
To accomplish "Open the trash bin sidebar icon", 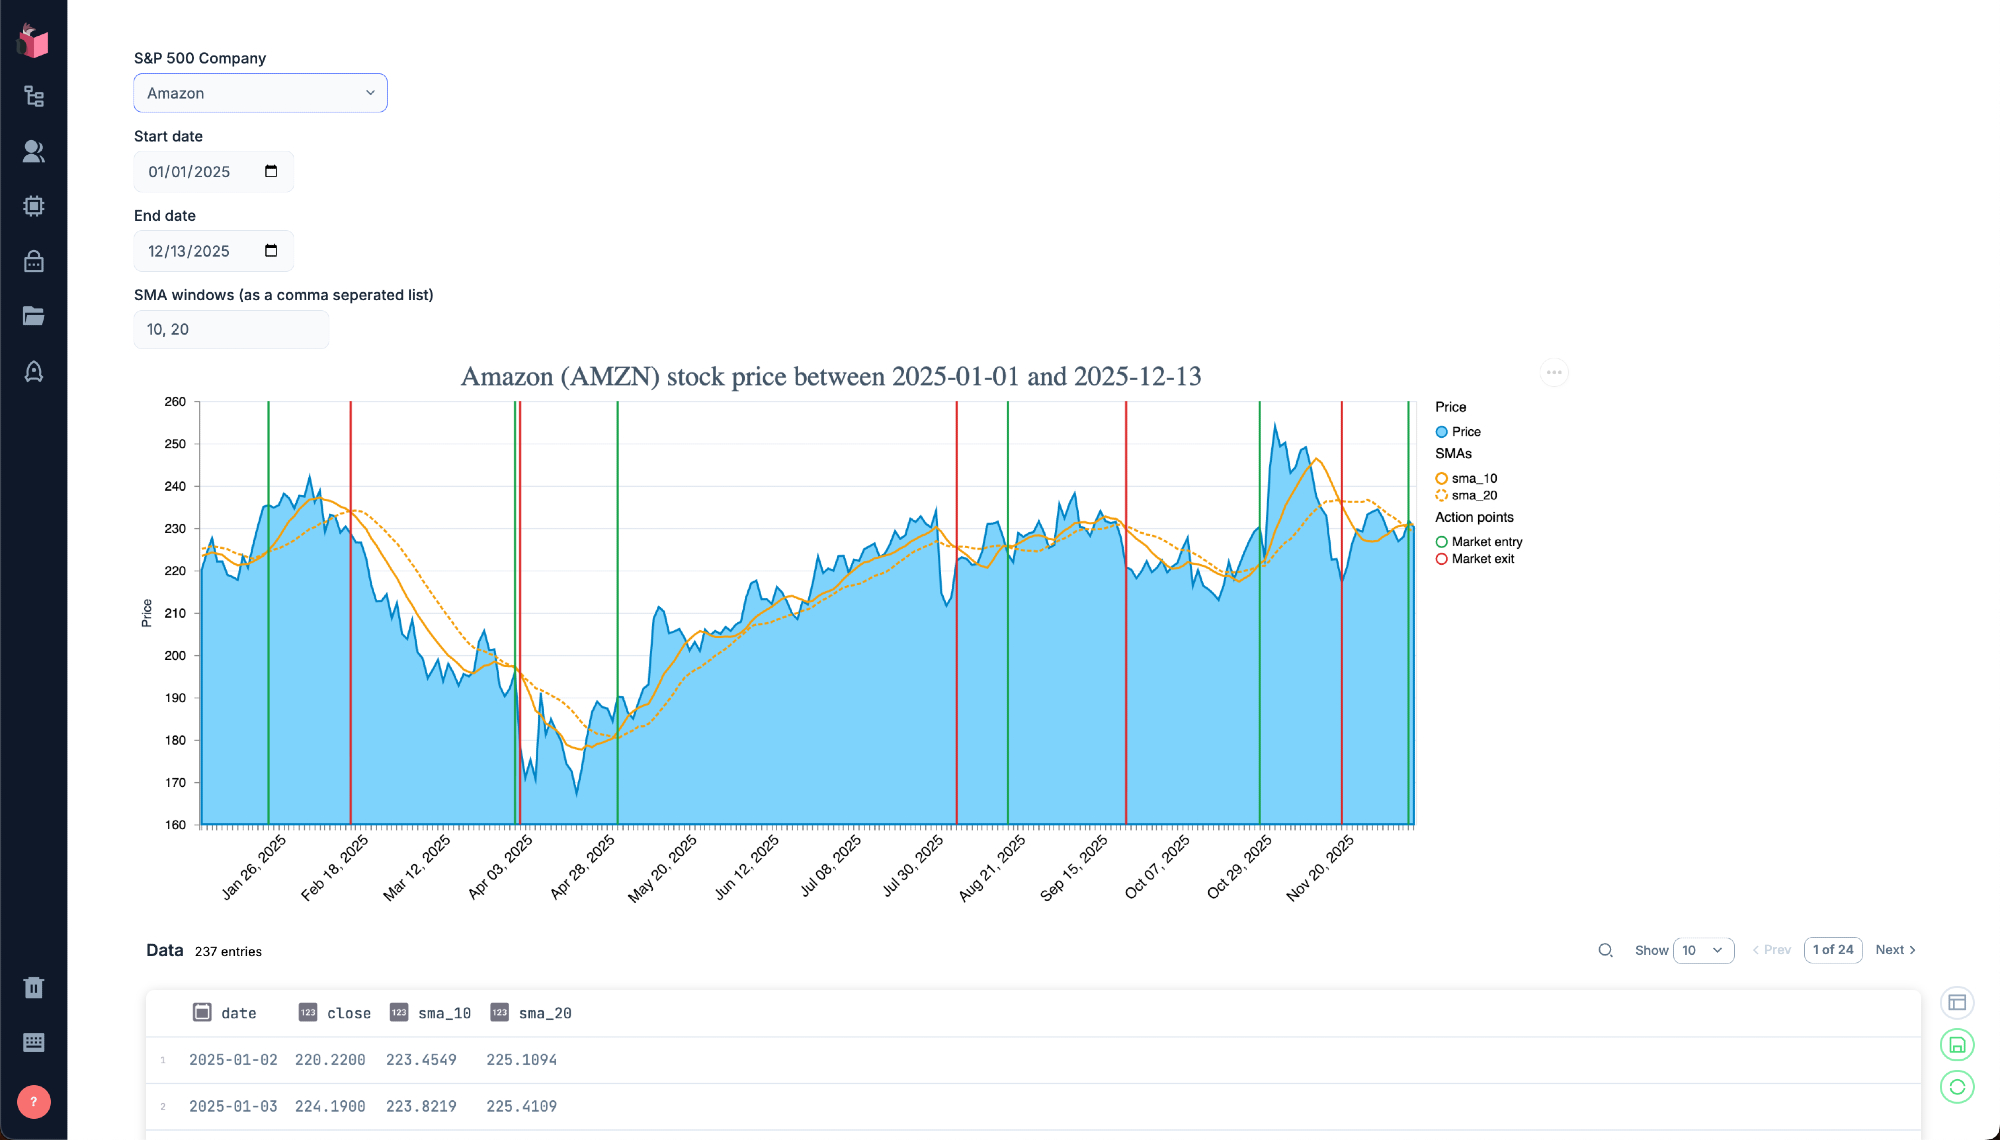I will pyautogui.click(x=34, y=987).
